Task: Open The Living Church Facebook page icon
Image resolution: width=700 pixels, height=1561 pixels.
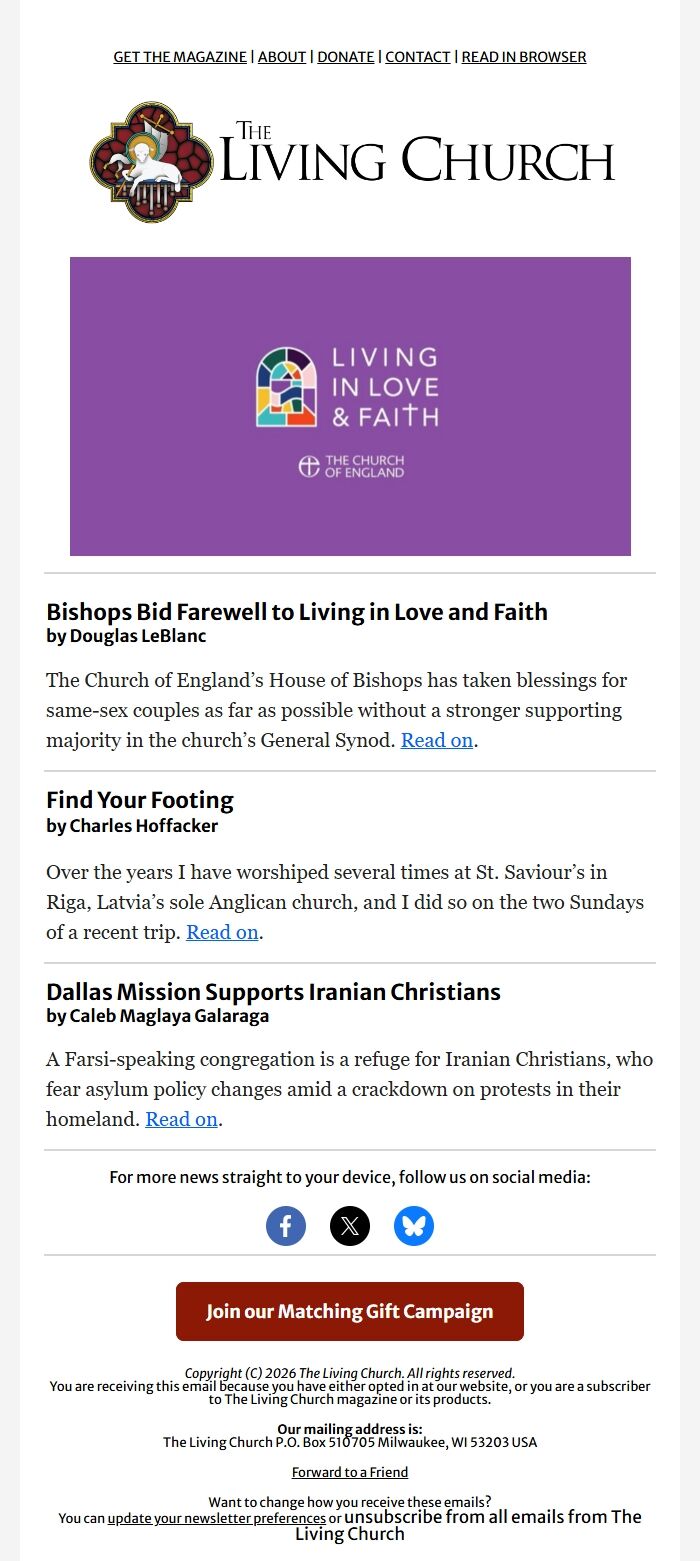Action: 286,1225
